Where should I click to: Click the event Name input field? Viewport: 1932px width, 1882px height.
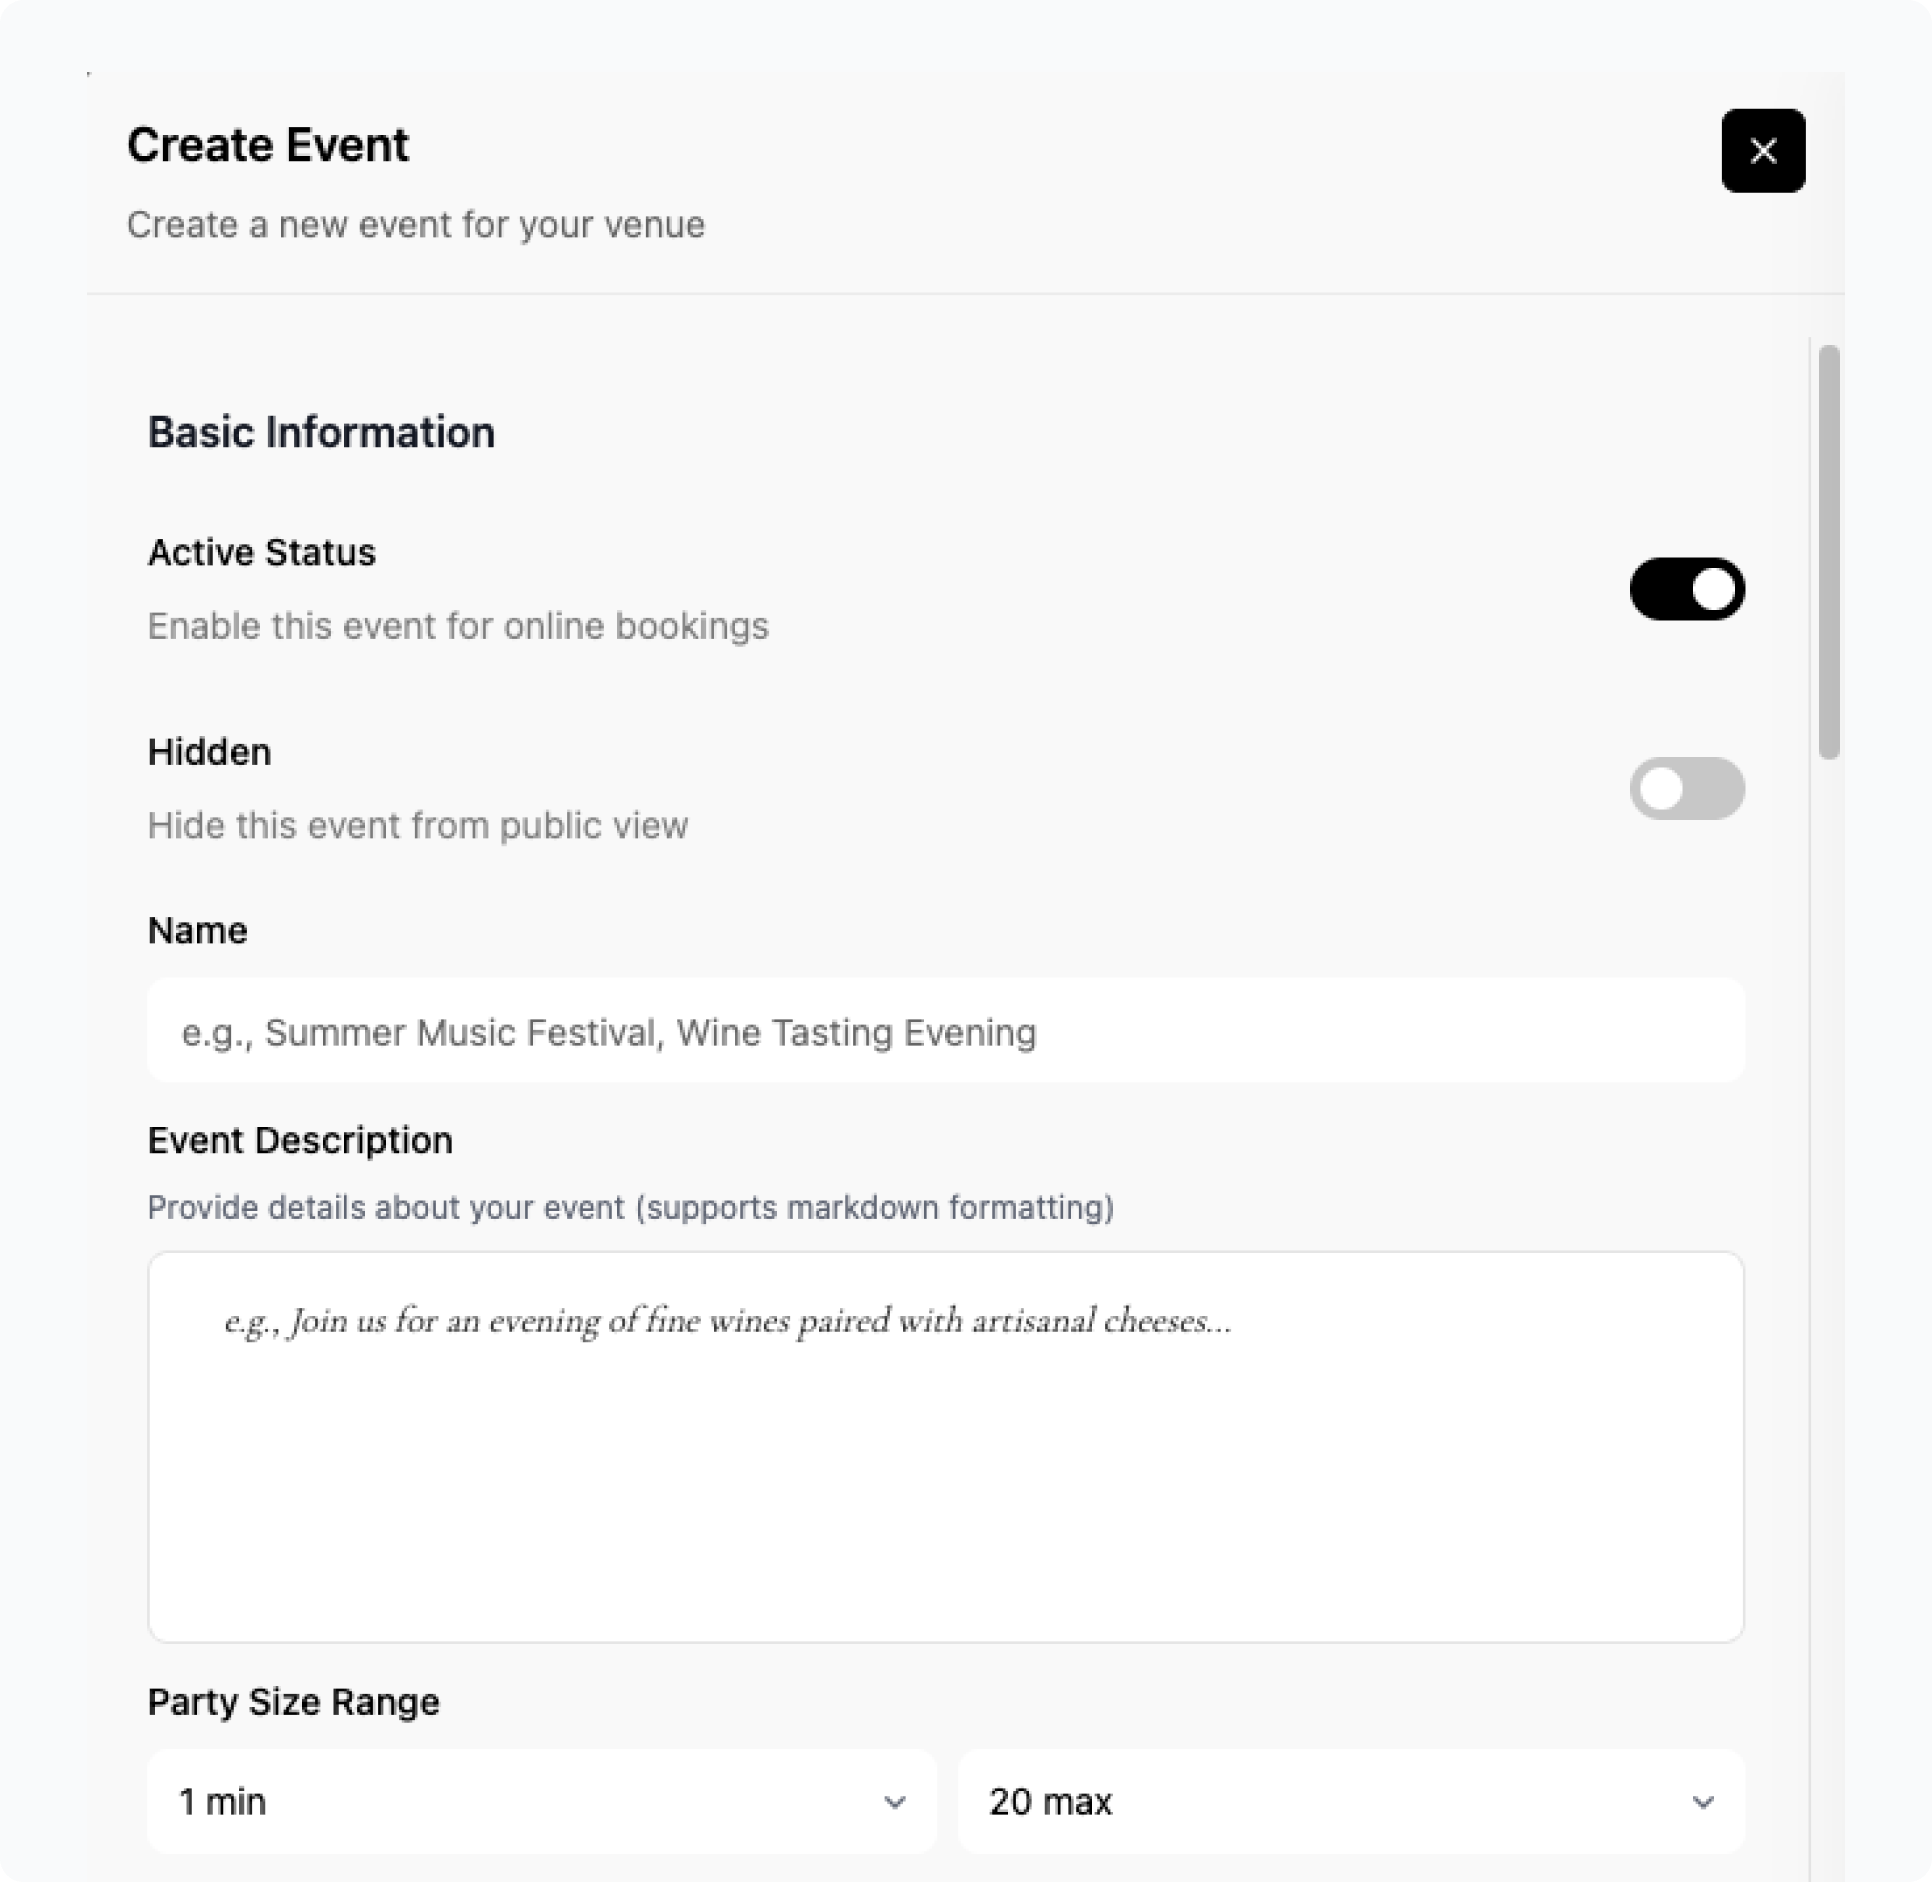click(x=945, y=1031)
